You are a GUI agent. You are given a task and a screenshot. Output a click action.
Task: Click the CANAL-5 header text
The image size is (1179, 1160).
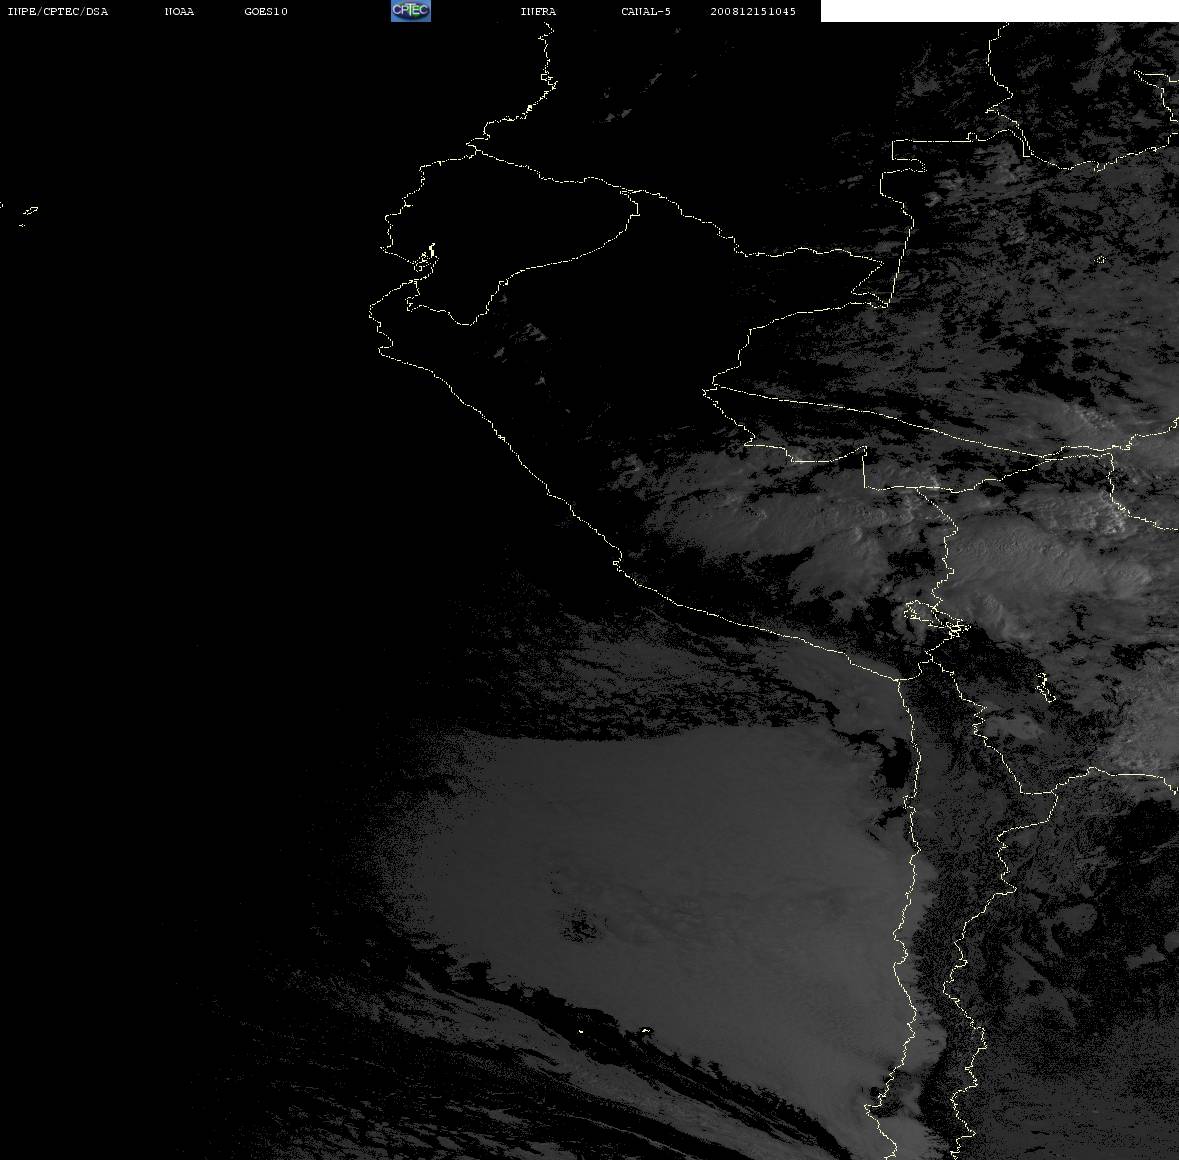tap(646, 11)
